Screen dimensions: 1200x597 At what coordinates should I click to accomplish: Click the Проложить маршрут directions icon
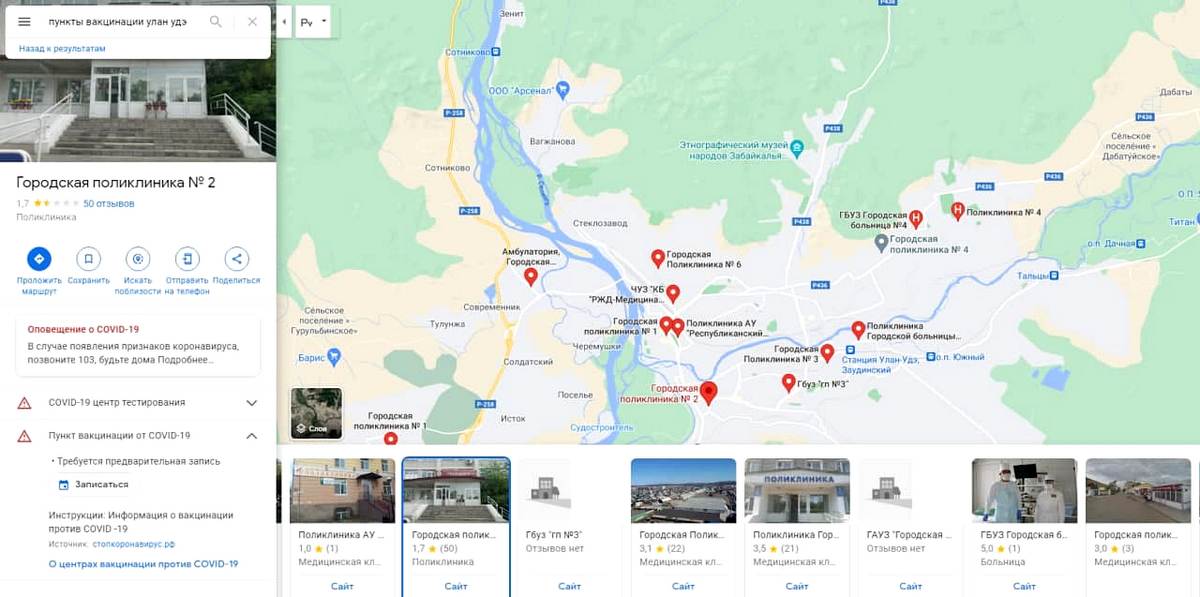point(39,258)
